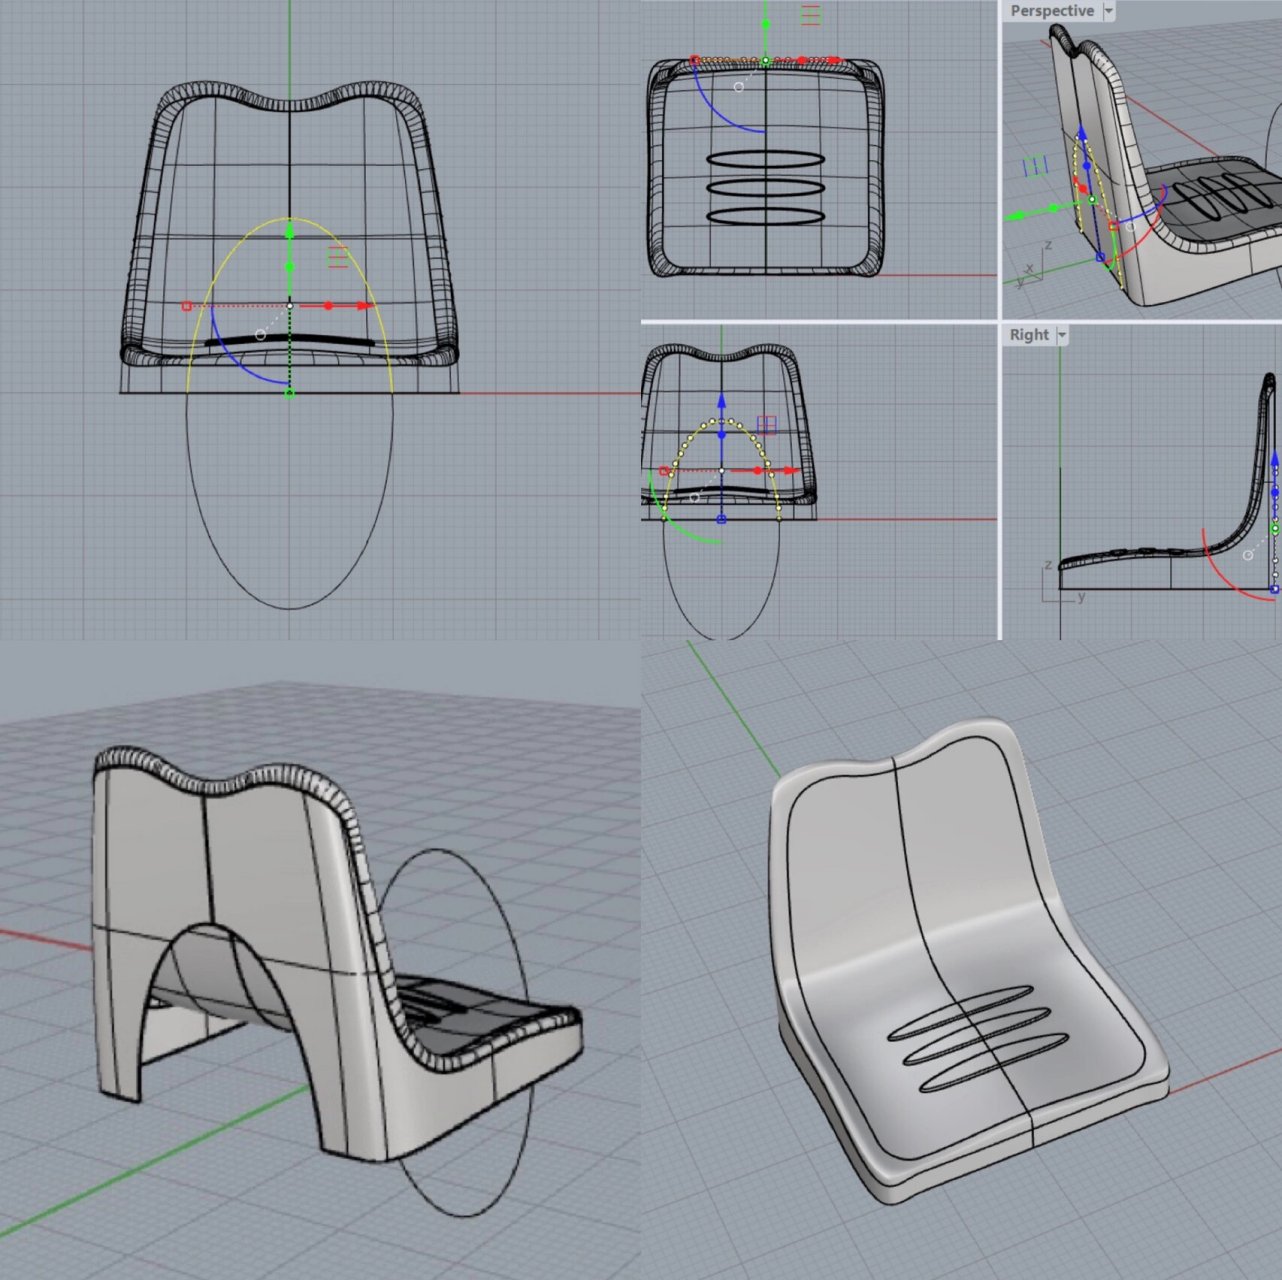
Task: Click green gumball arrowhead in large wireframe view
Action: (290, 232)
